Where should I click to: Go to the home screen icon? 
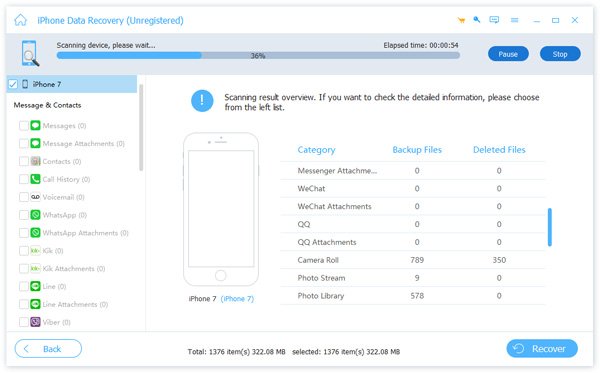21,20
